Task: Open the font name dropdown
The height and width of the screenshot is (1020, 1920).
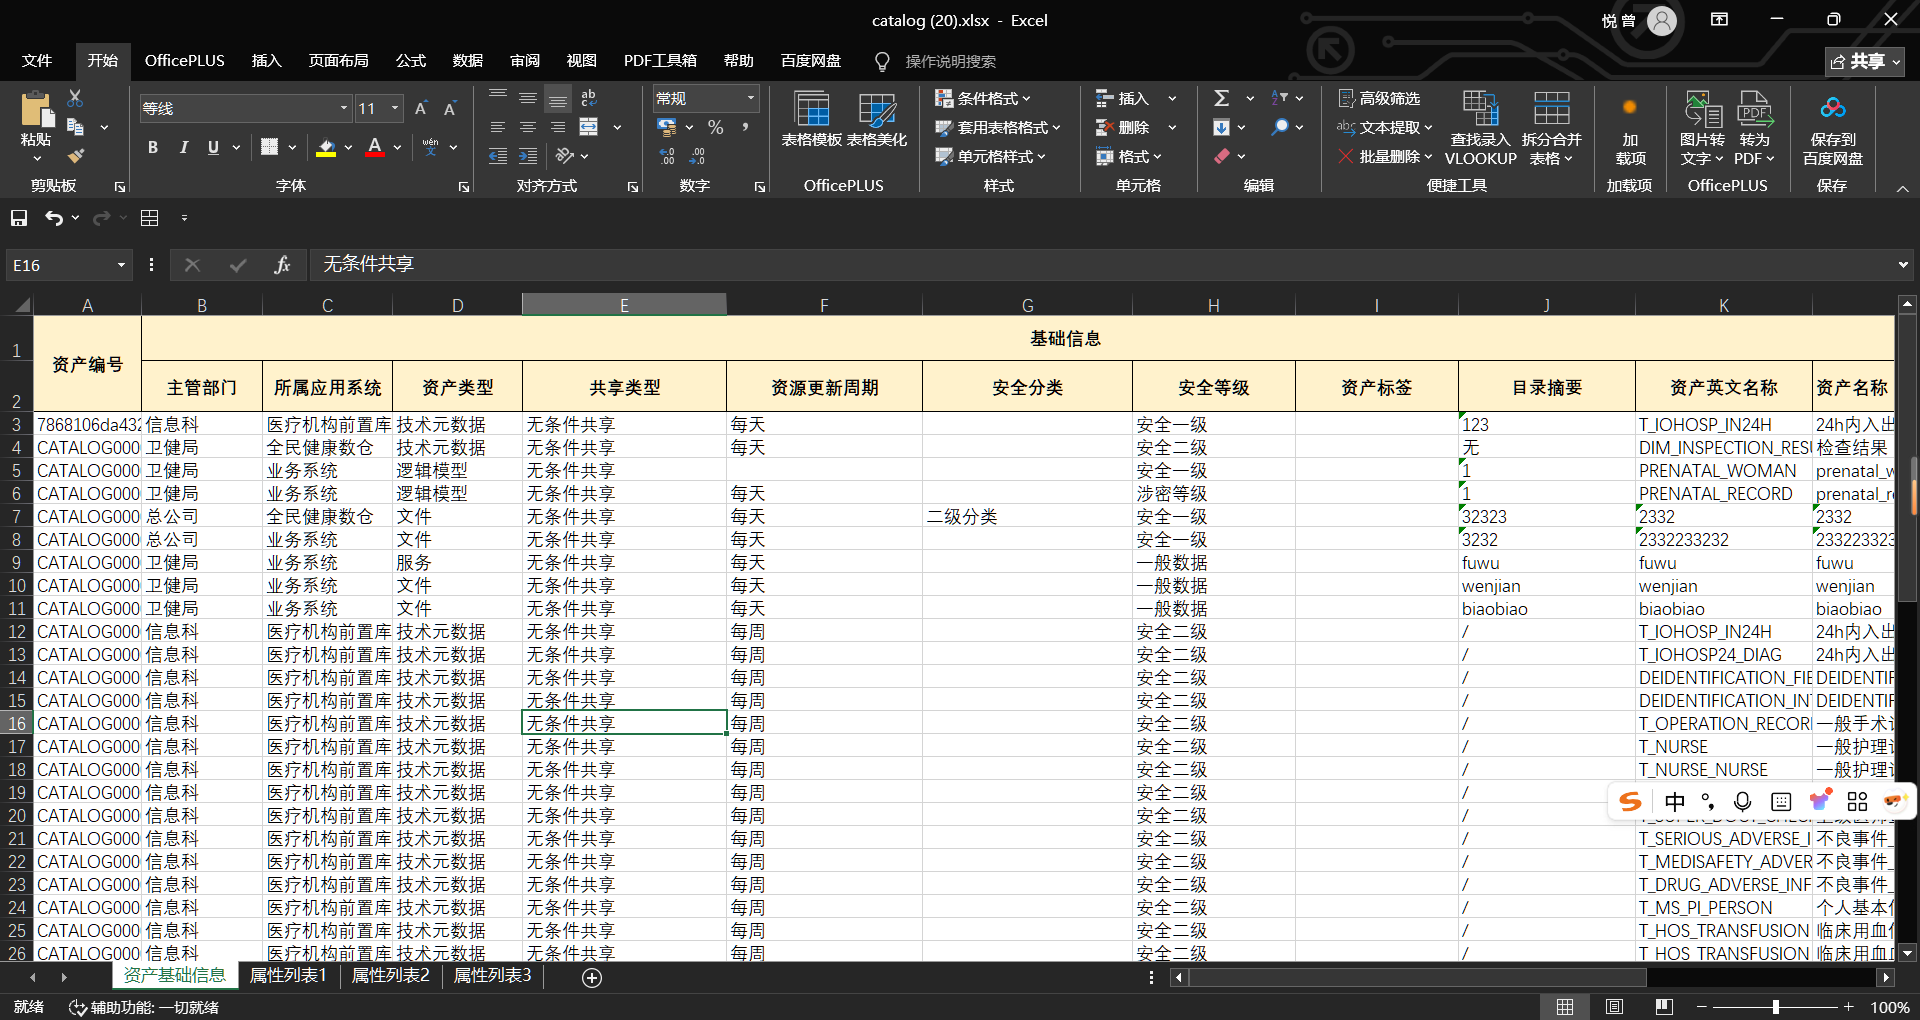Action: point(344,109)
